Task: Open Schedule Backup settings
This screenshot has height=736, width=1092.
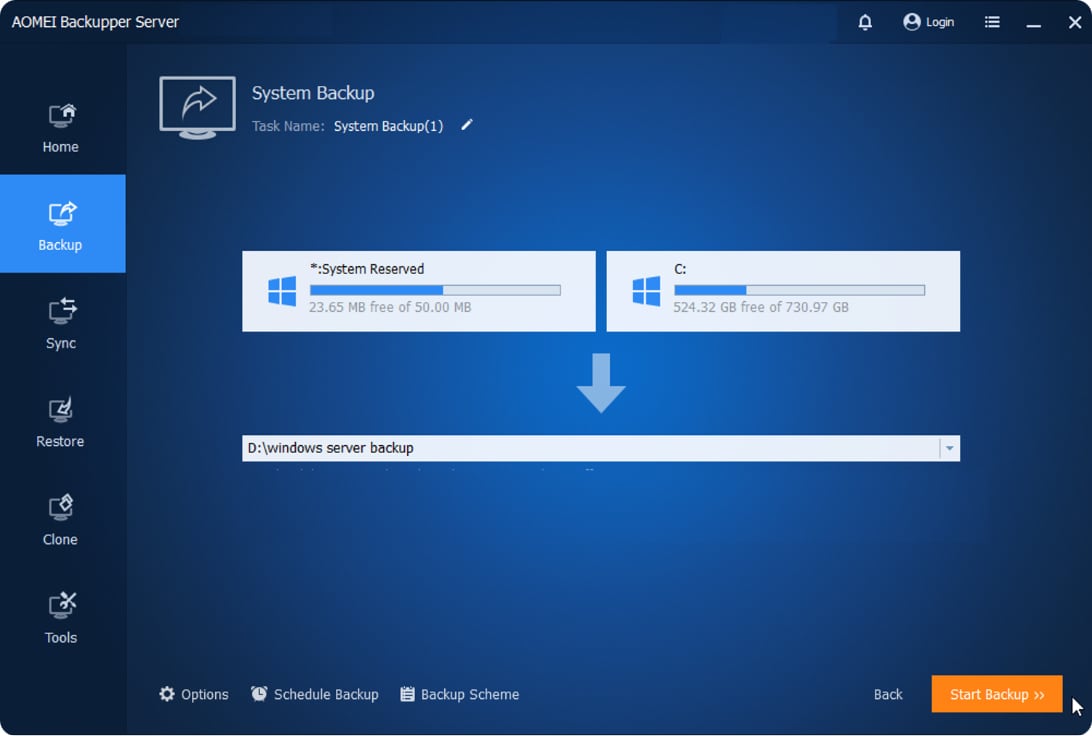Action: (x=315, y=694)
